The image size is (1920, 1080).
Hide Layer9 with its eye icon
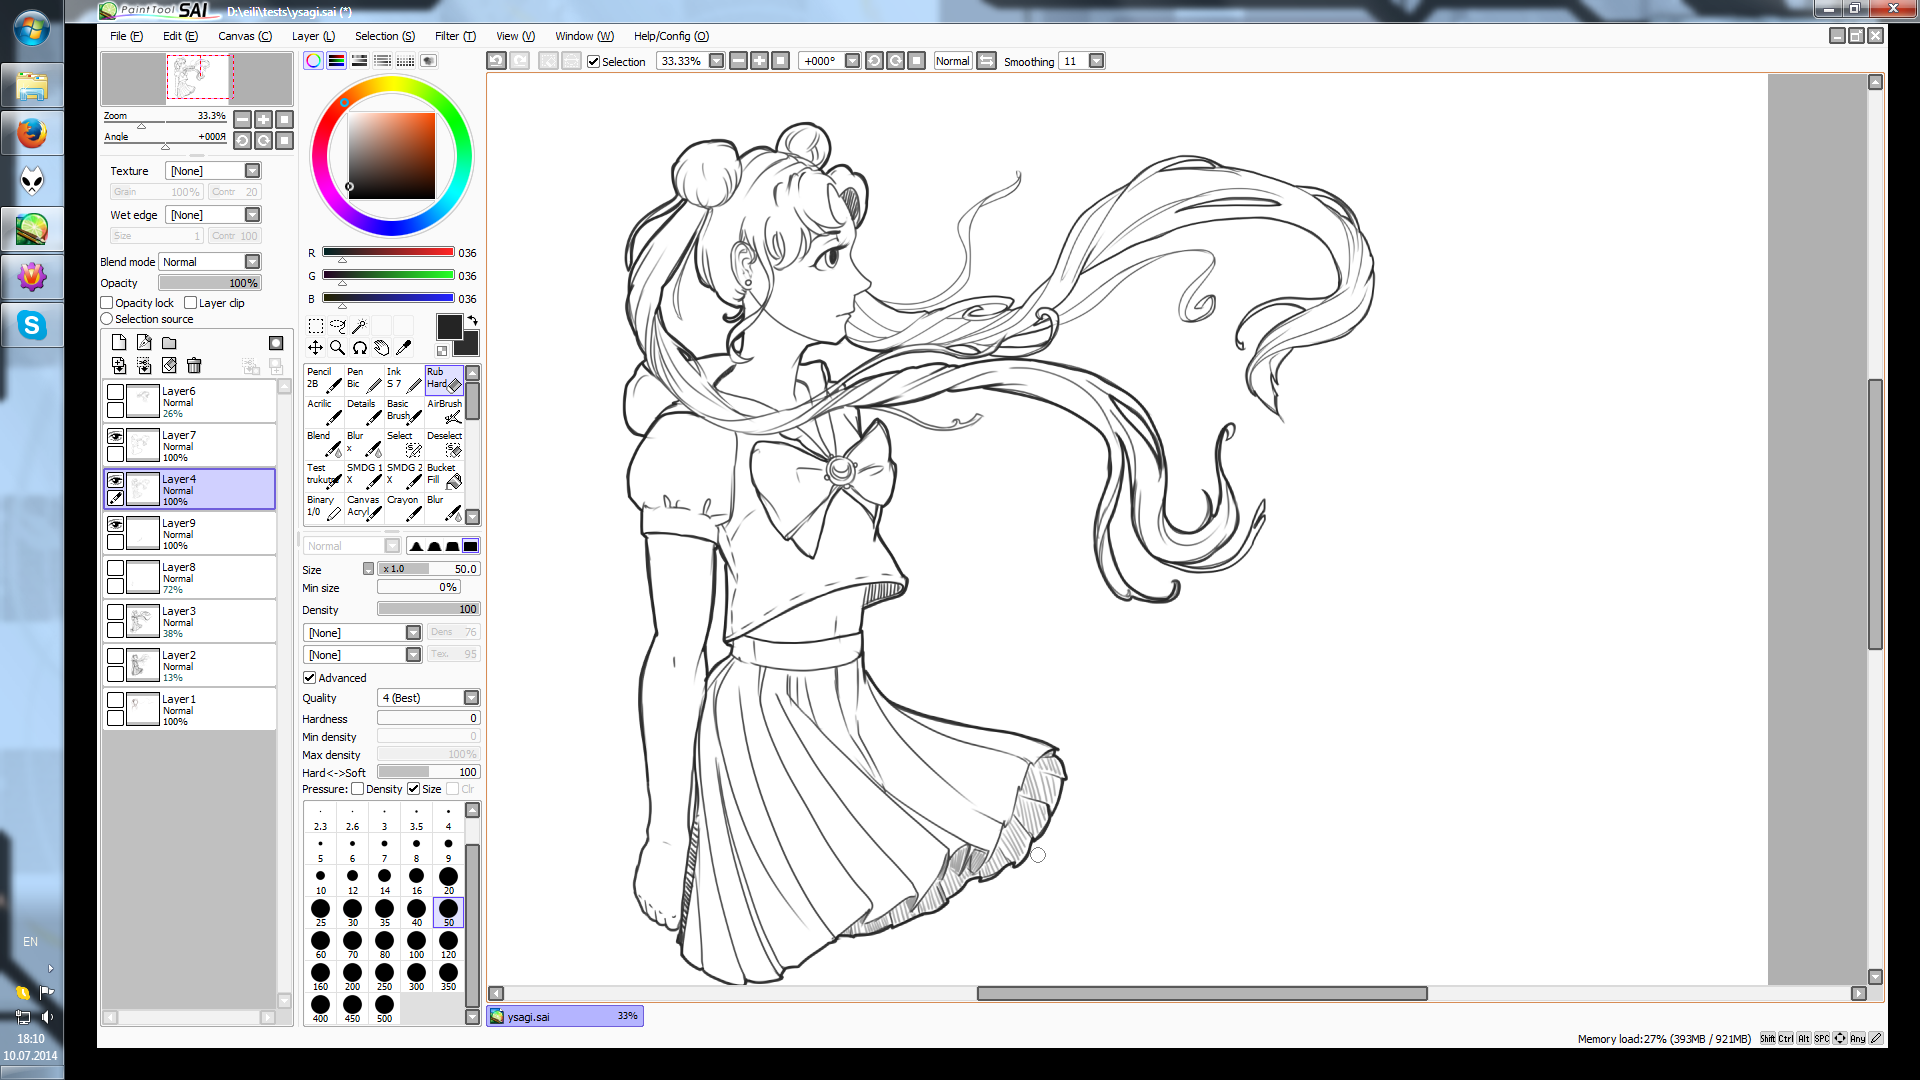[x=116, y=525]
